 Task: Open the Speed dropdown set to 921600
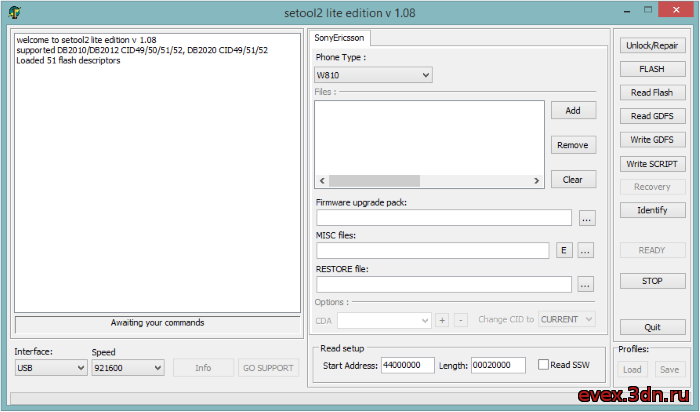(128, 368)
